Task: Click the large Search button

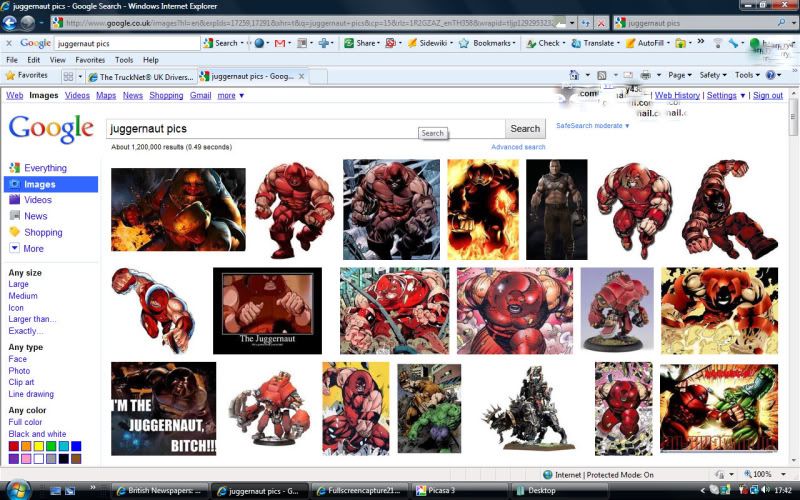Action: (525, 129)
